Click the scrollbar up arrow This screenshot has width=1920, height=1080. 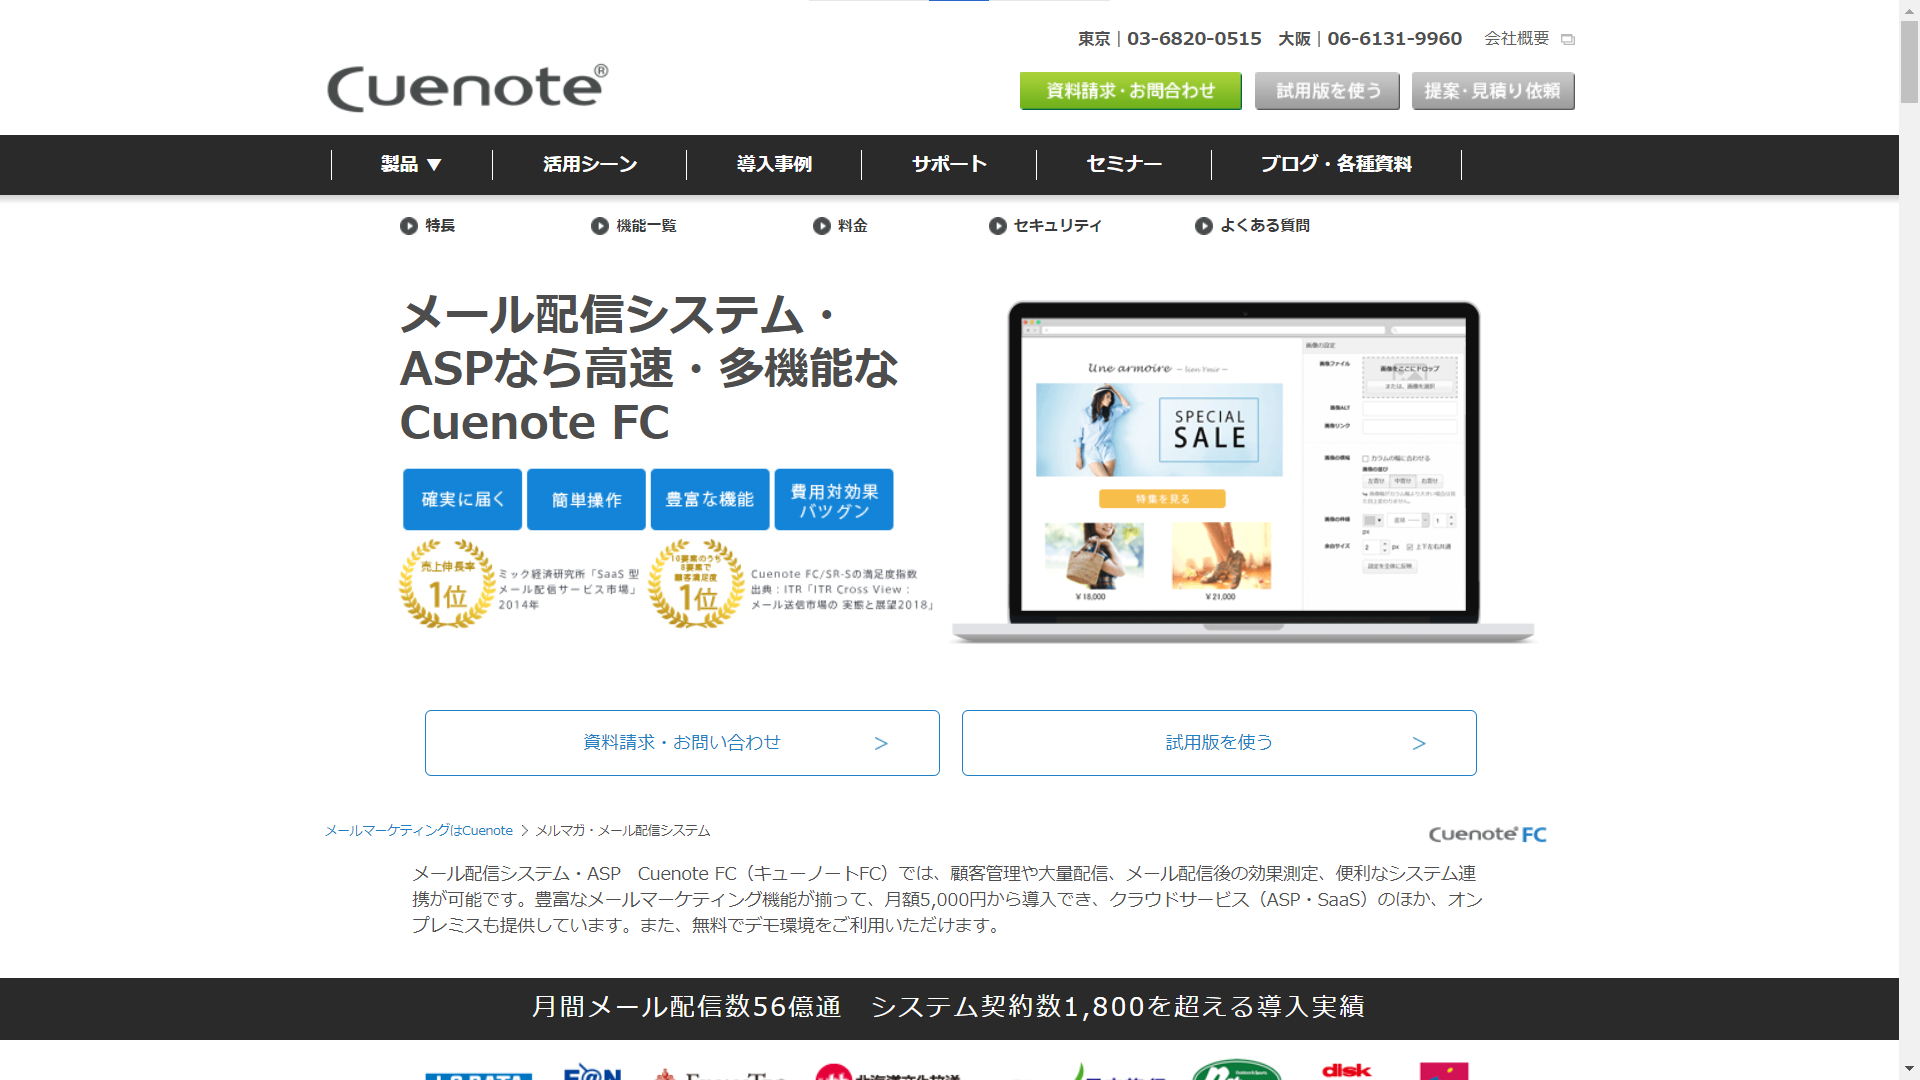[1909, 10]
